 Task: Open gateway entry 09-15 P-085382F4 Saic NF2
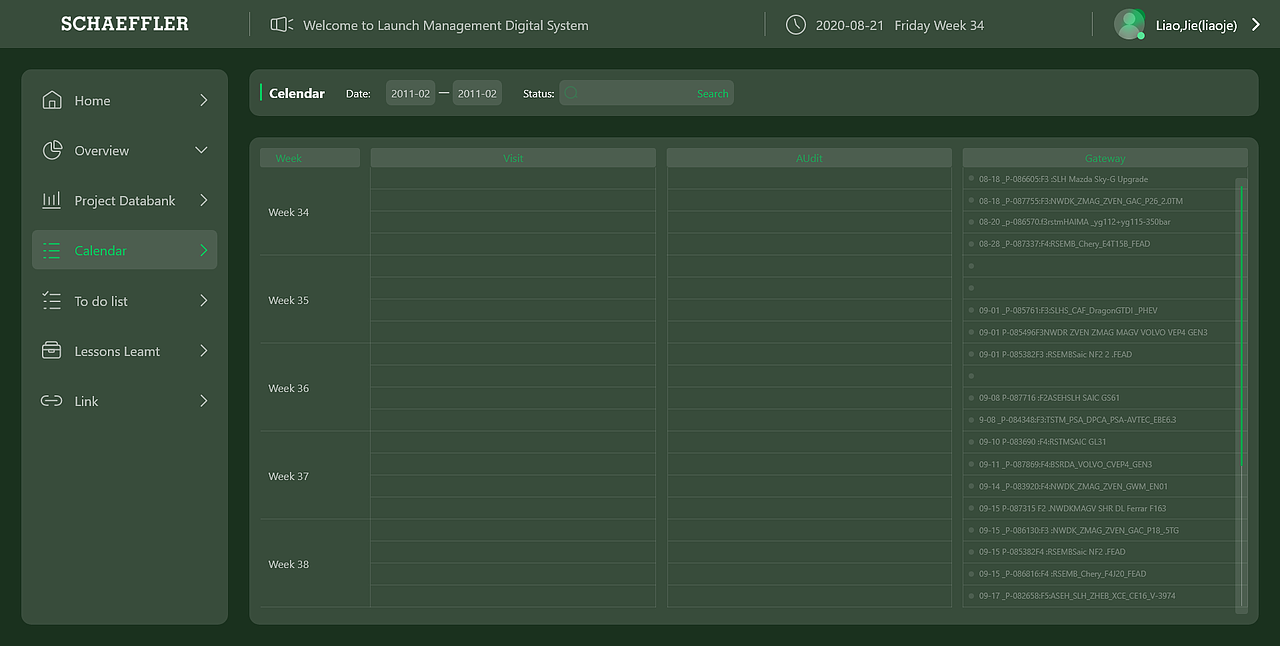coord(1052,552)
